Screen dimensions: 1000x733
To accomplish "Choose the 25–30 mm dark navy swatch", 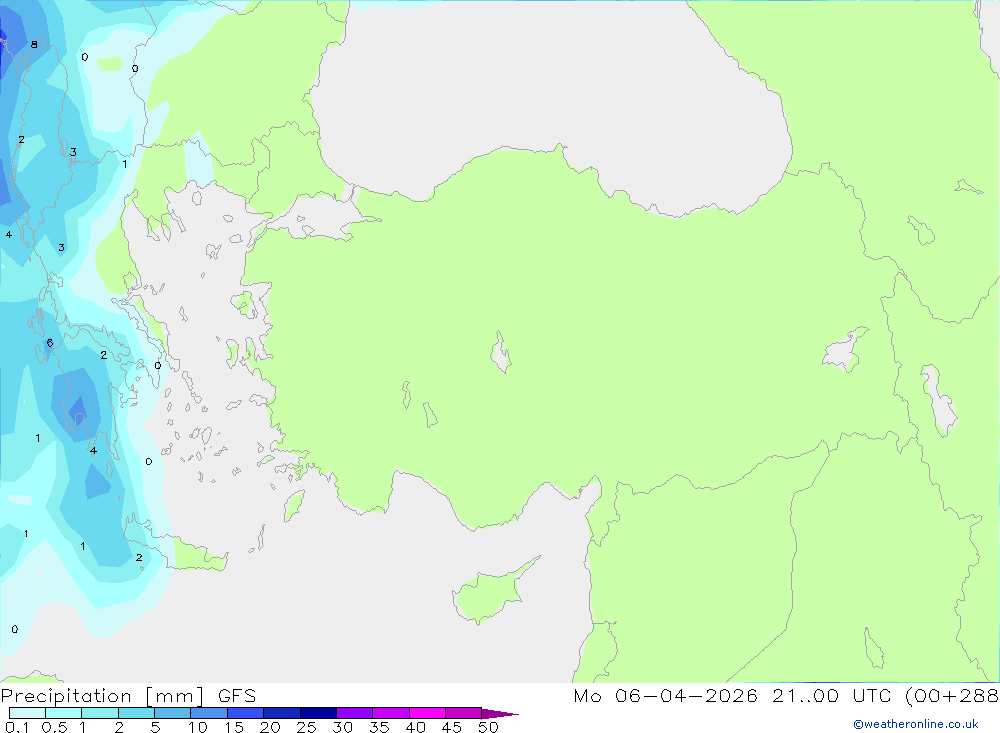I will pyautogui.click(x=318, y=713).
